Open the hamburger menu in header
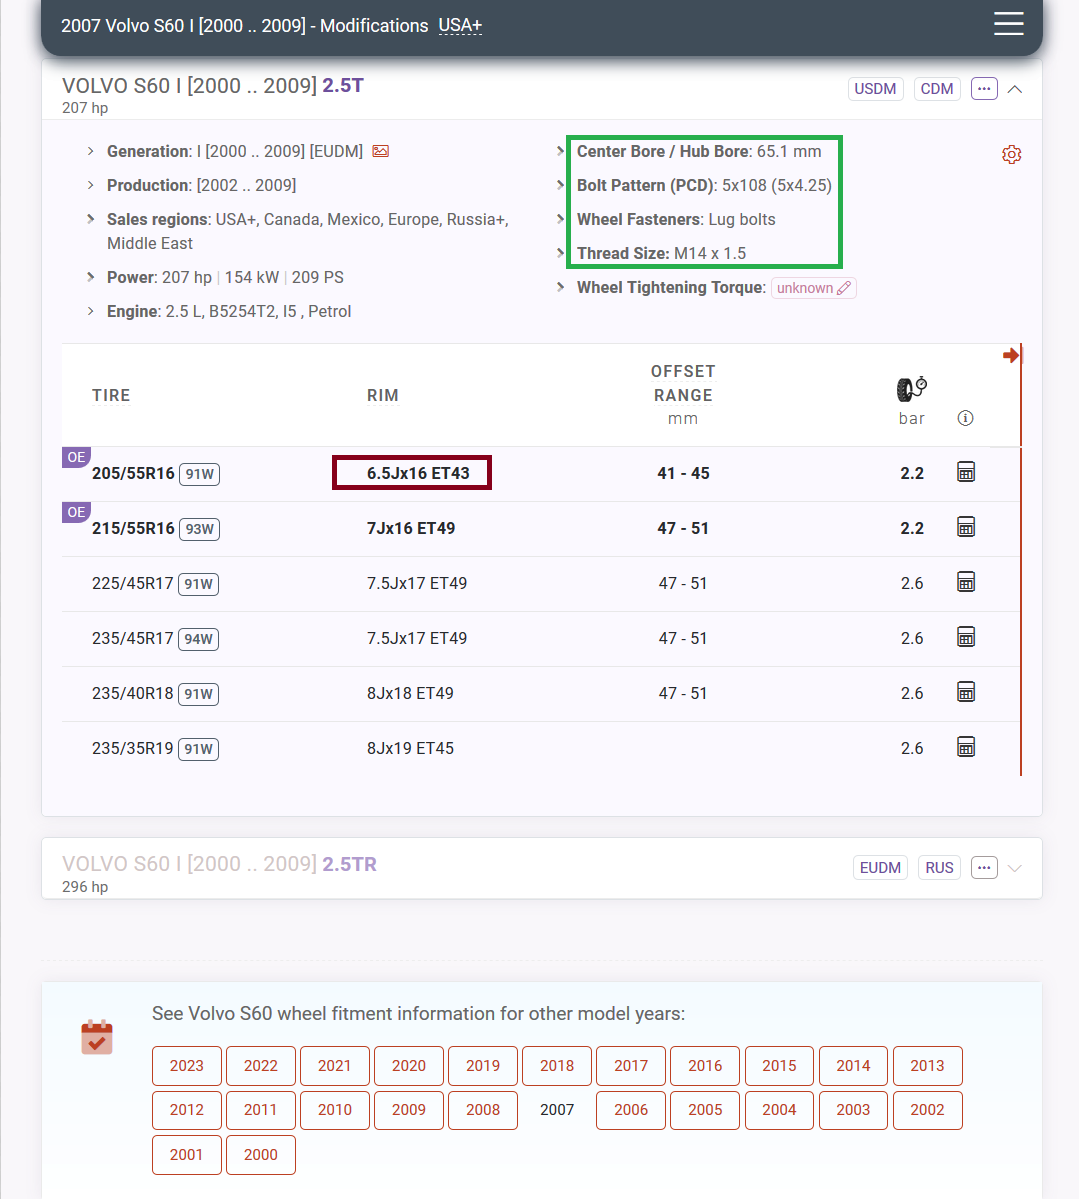 (1008, 24)
